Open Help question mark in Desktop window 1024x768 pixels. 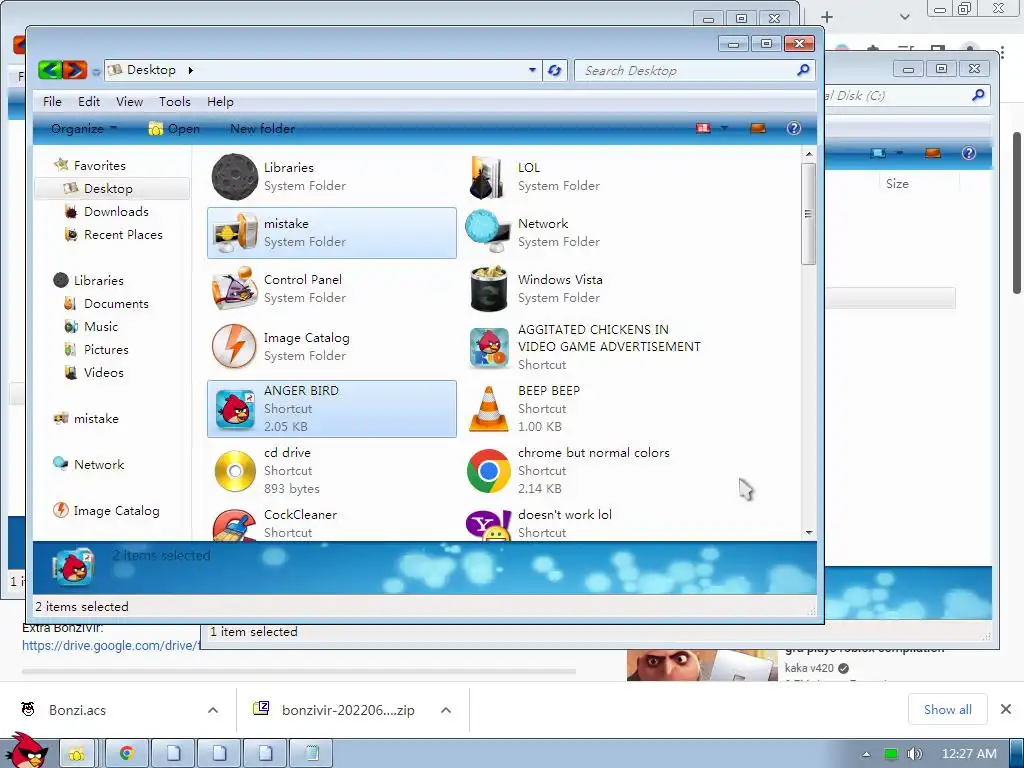click(x=793, y=128)
